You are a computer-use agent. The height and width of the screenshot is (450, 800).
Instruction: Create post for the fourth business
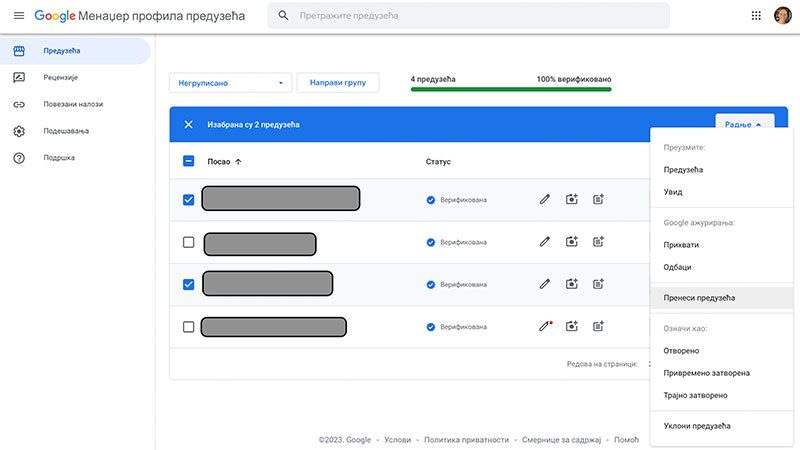[x=598, y=326]
